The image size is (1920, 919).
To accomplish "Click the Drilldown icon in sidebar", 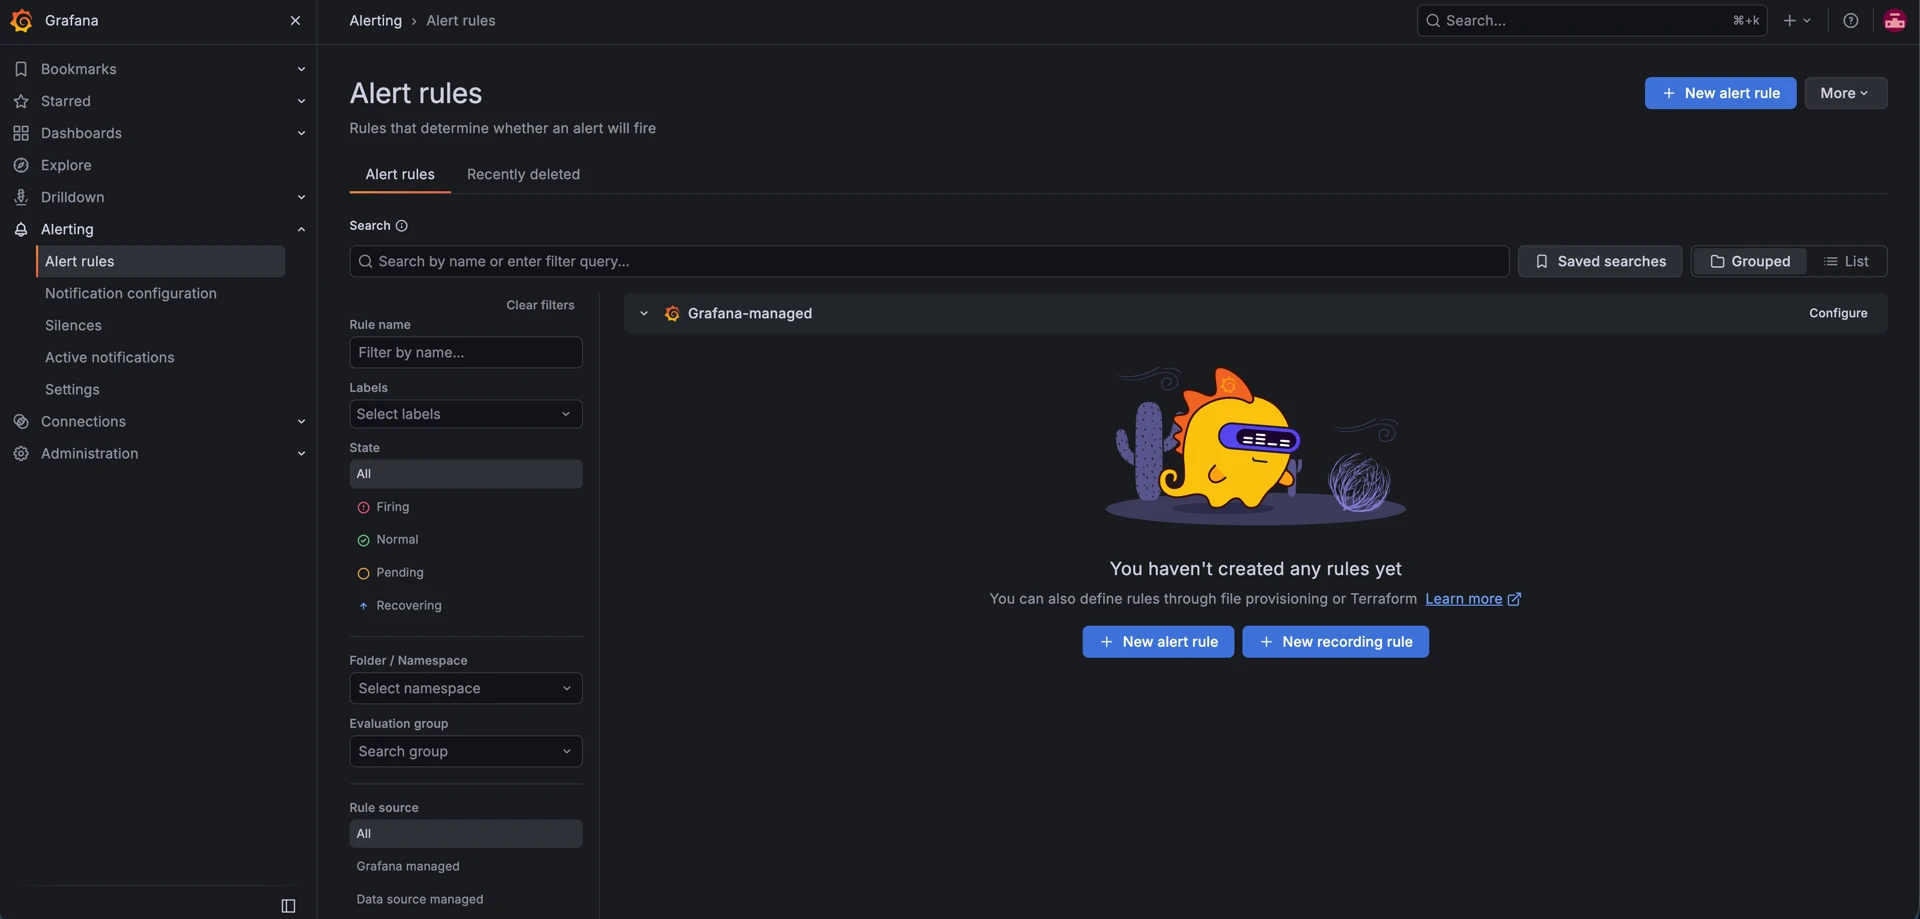I will pos(21,197).
